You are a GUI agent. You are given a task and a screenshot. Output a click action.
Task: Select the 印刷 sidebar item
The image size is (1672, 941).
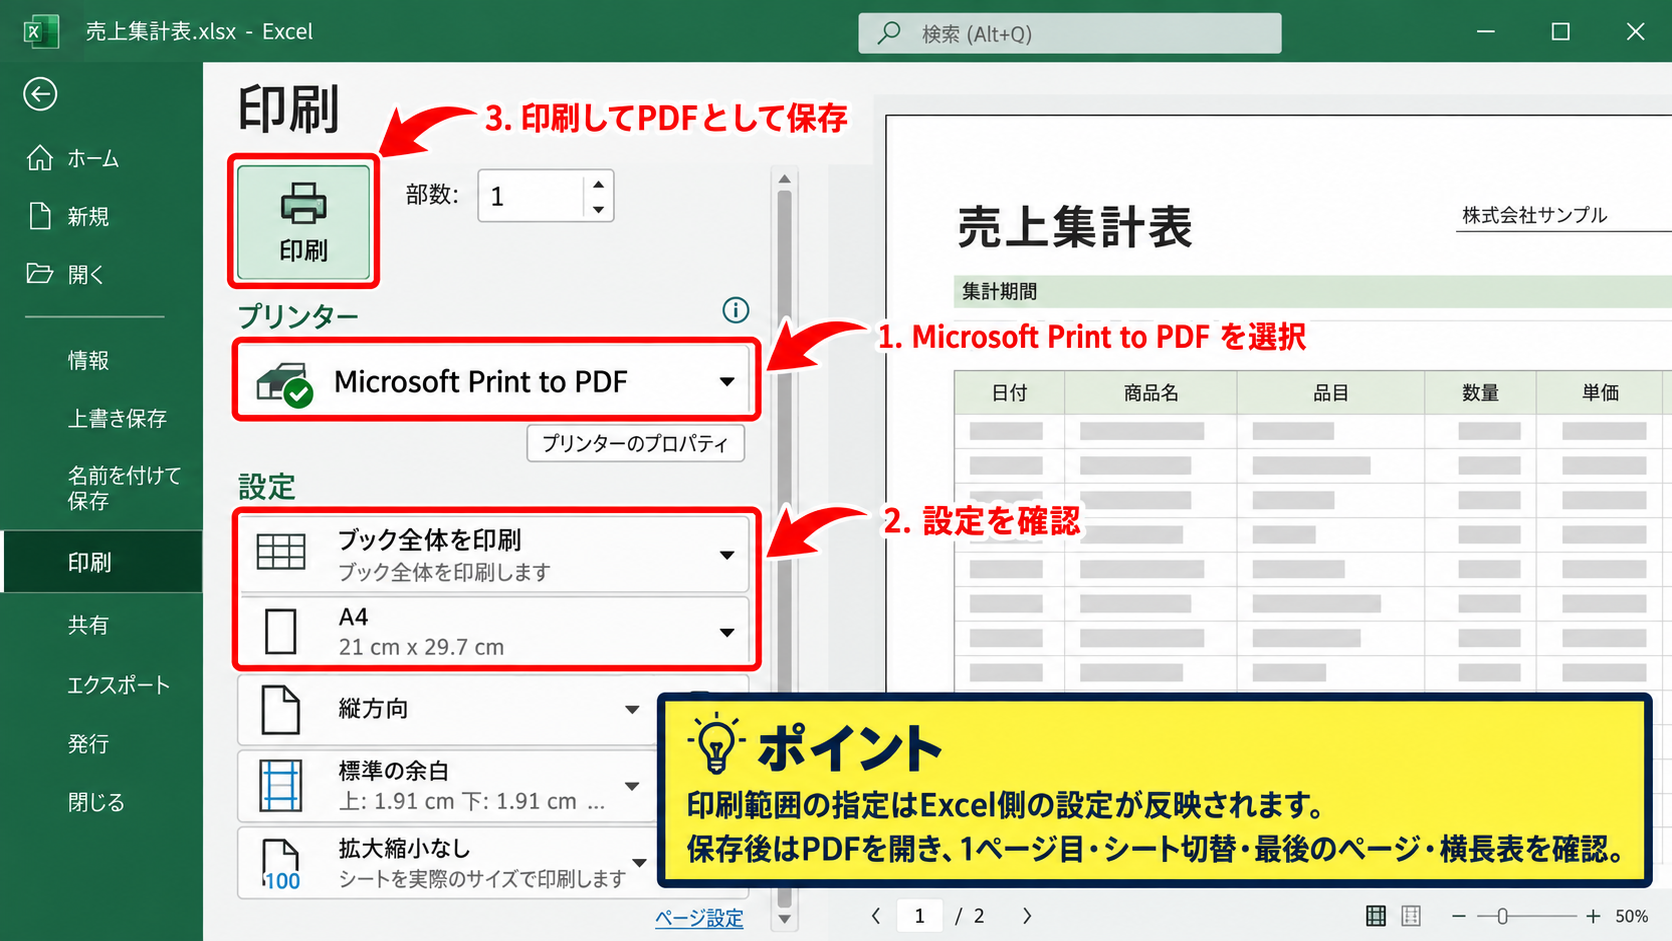tap(102, 562)
